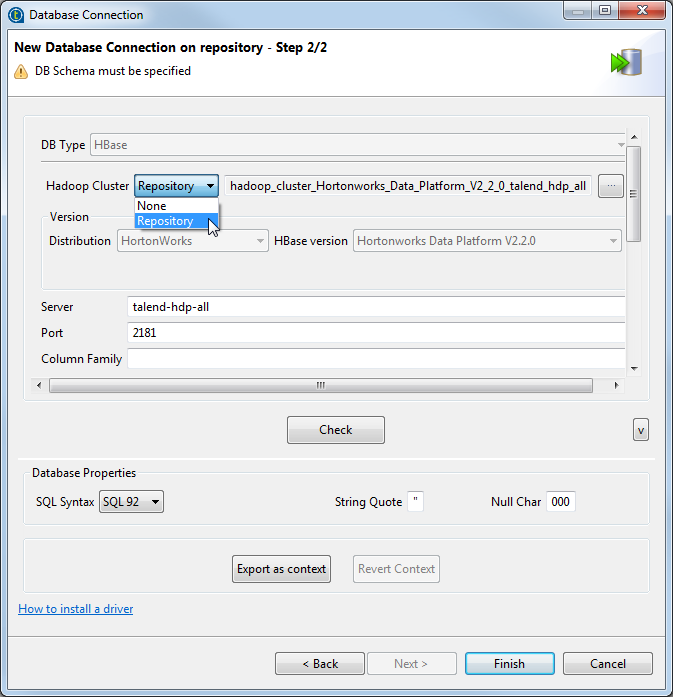Viewport: 673px width, 697px height.
Task: Click the 'DB Schema must be specified' message
Action: [x=113, y=71]
